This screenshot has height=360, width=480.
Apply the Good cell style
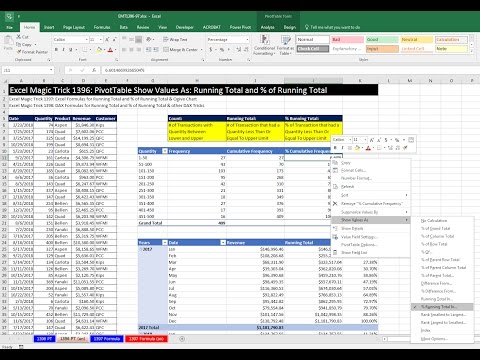pyautogui.click(x=382, y=39)
